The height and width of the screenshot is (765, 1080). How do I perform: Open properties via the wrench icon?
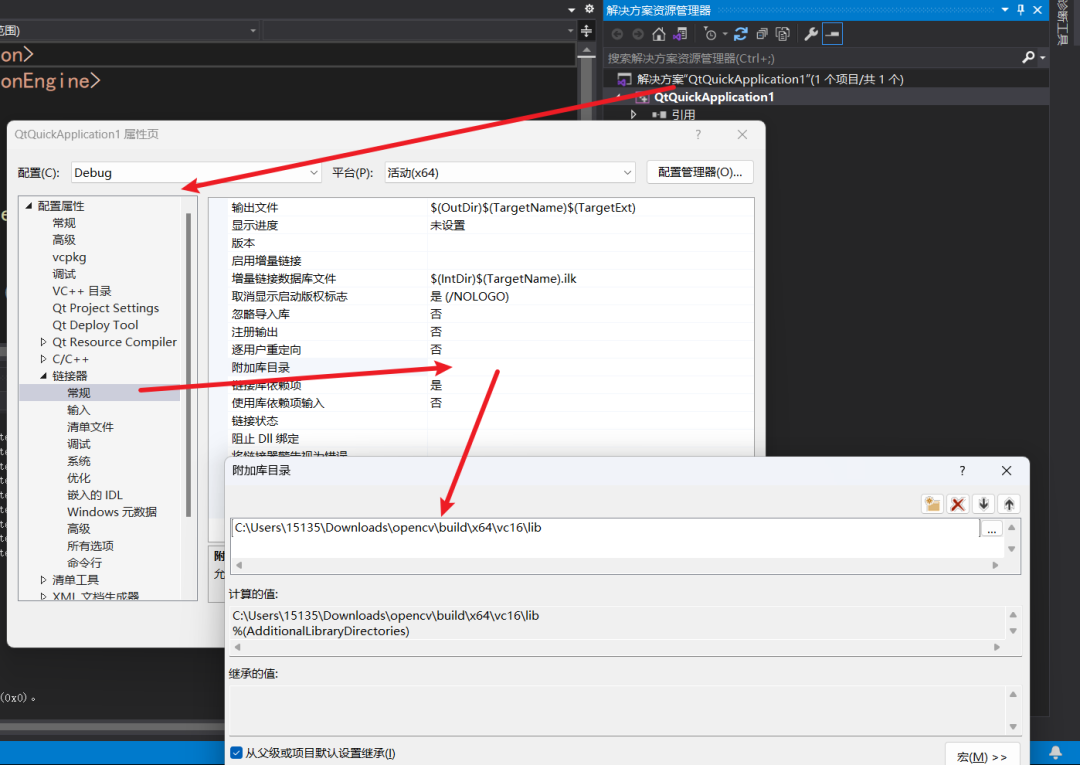811,34
